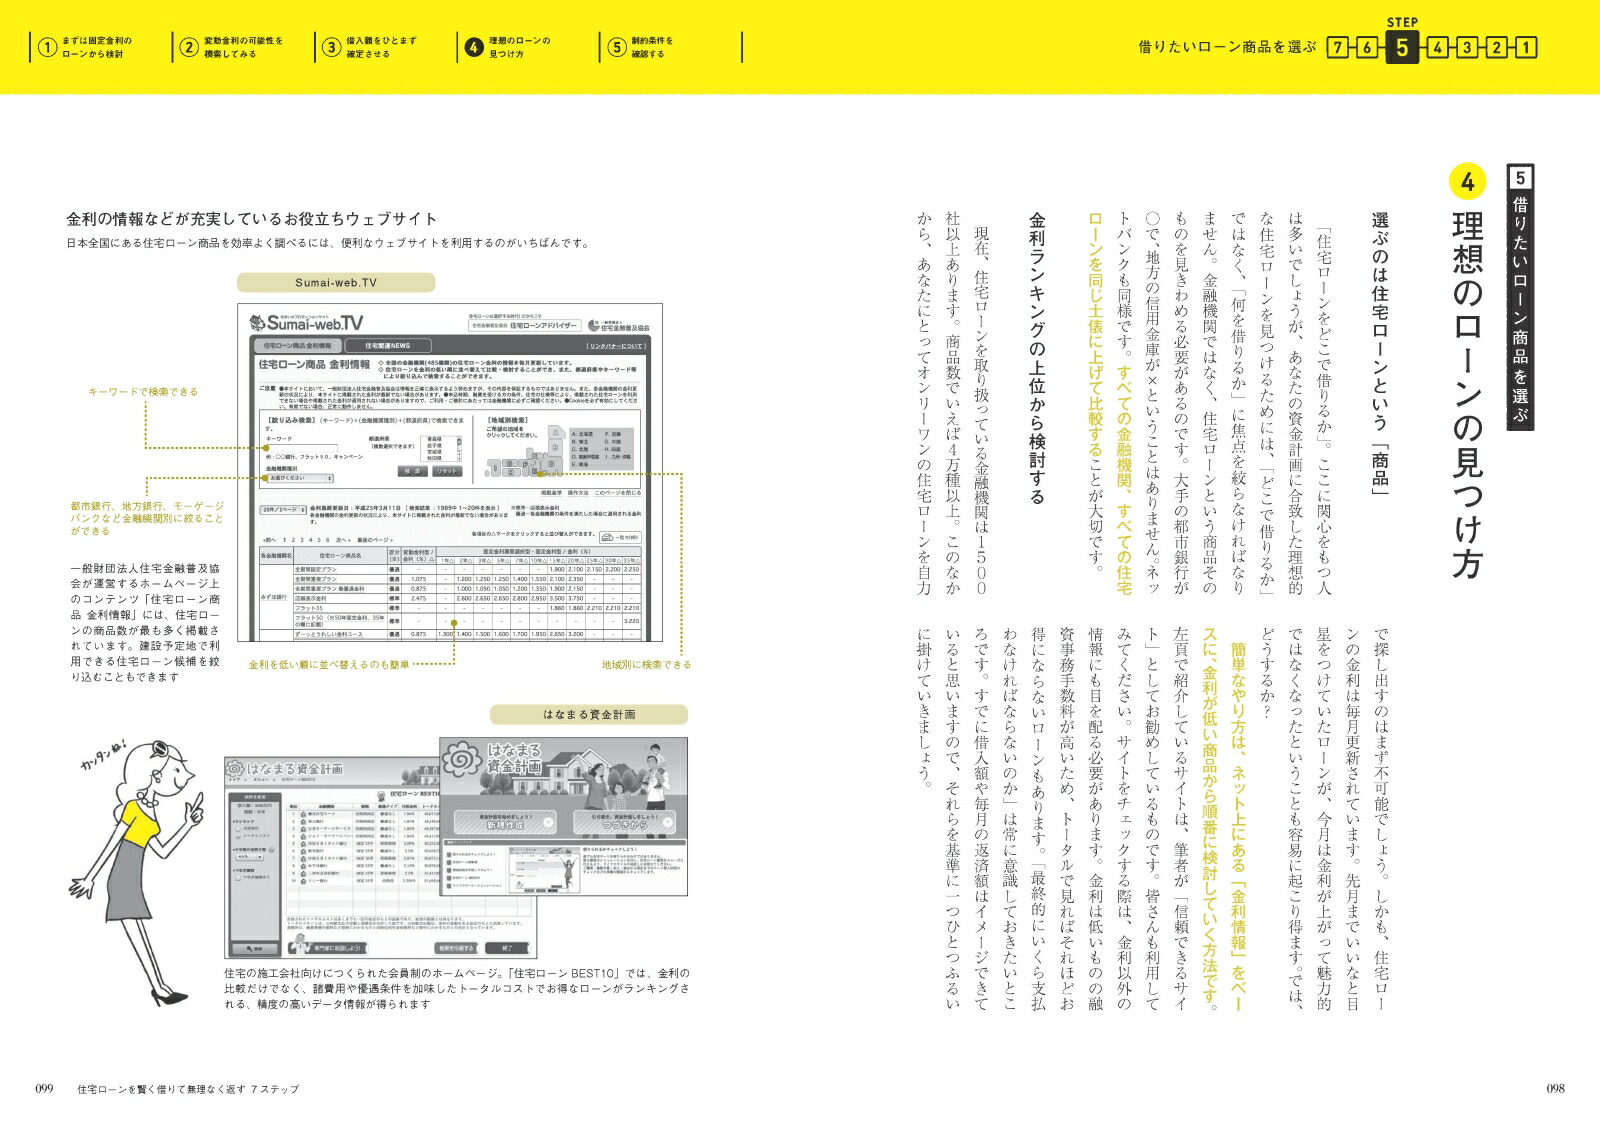Switch to the 住宅関連NEWS tab

tap(388, 346)
